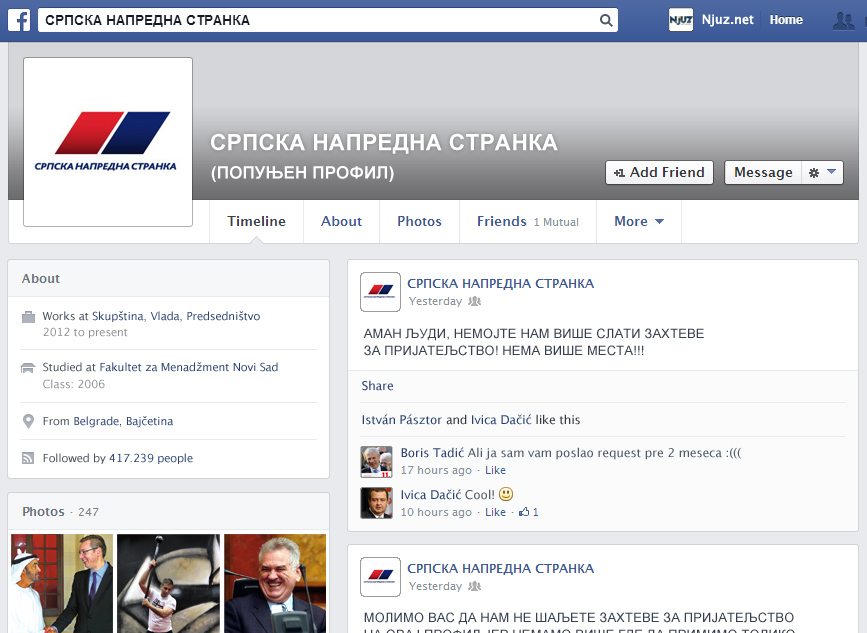Click Share under the first post
This screenshot has width=867, height=633.
pyautogui.click(x=377, y=386)
